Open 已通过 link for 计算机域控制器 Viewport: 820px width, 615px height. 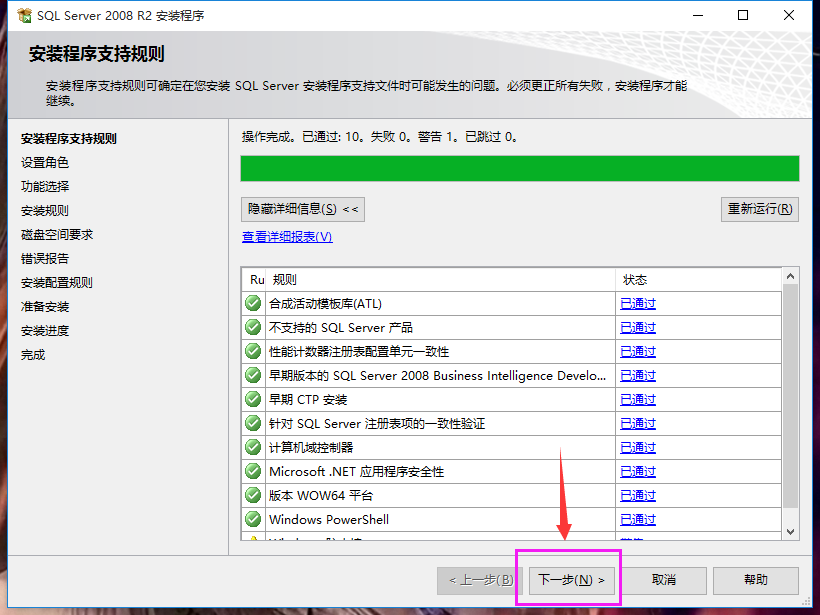[637, 448]
